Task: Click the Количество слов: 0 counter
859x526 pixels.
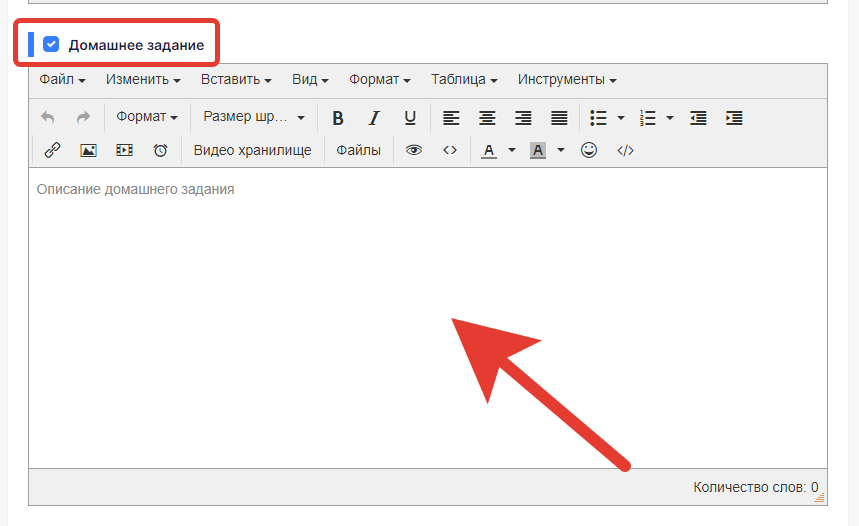Action: (755, 487)
